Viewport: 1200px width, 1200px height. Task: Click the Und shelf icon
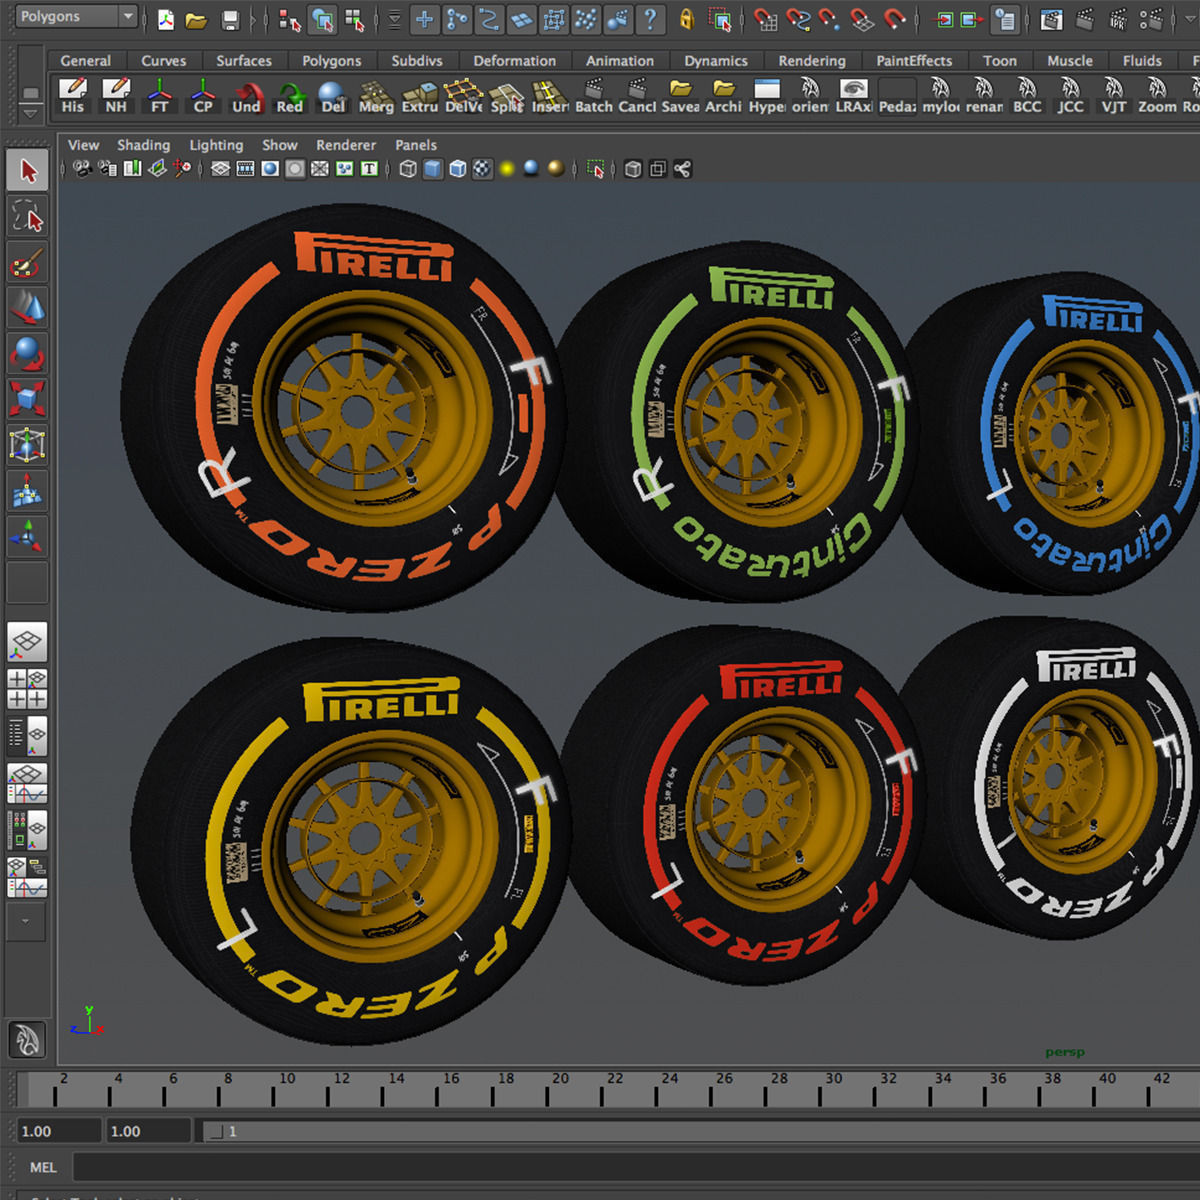[x=246, y=96]
